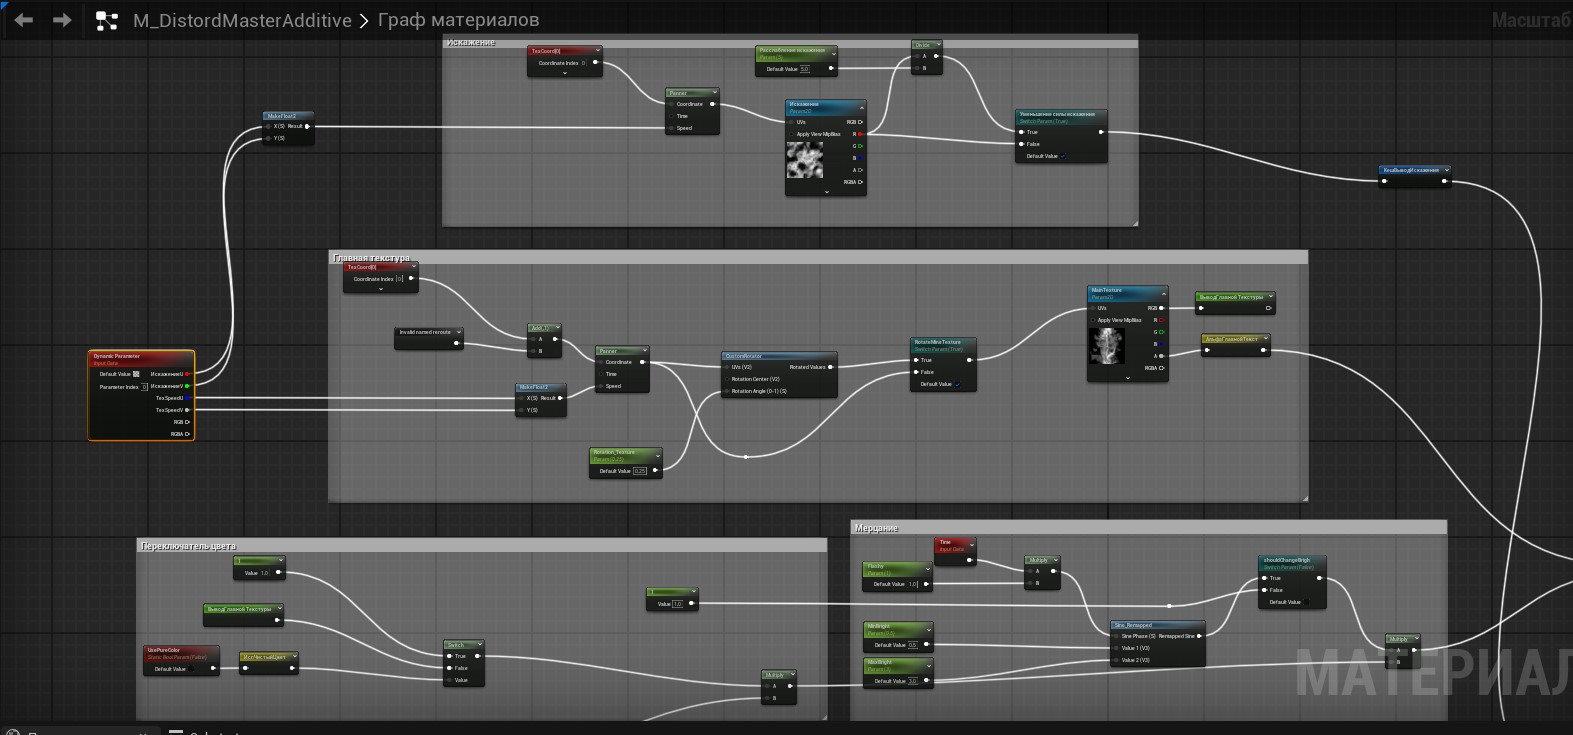This screenshot has width=1573, height=735.
Task: Open the Switch node dropdown arrow
Action: 479,645
